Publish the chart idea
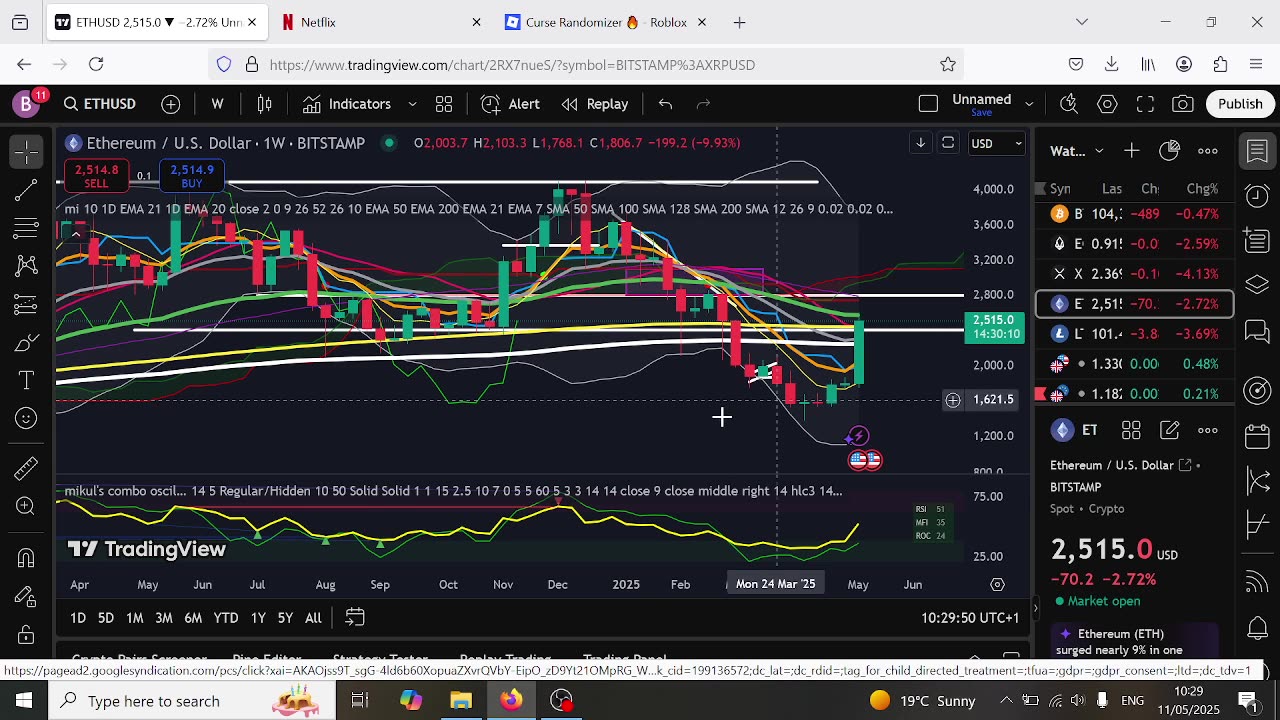 click(1240, 104)
